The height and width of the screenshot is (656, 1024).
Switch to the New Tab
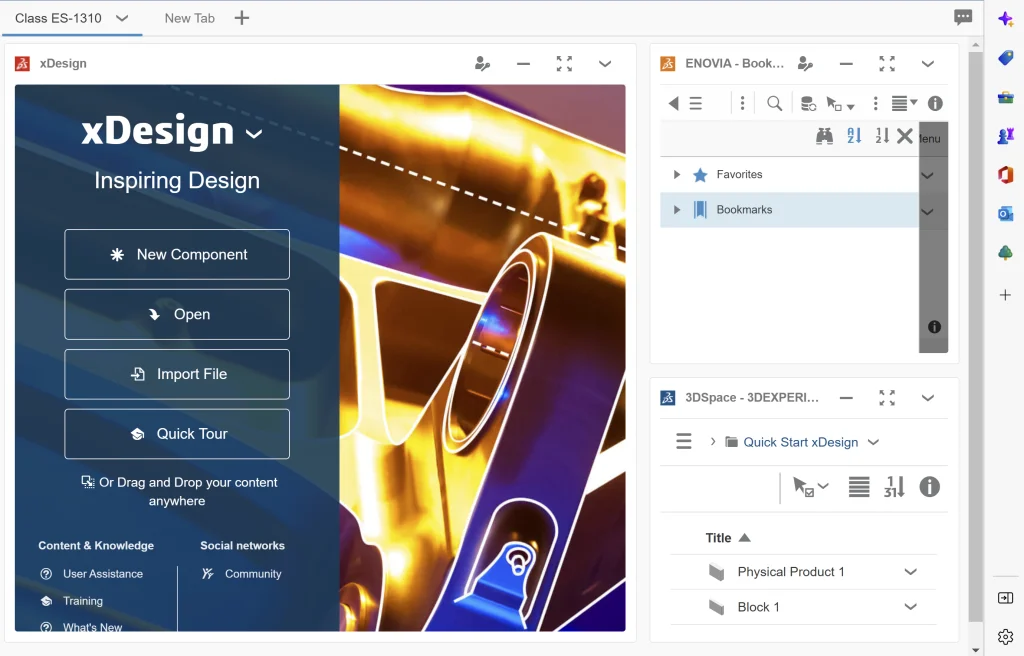pyautogui.click(x=190, y=17)
